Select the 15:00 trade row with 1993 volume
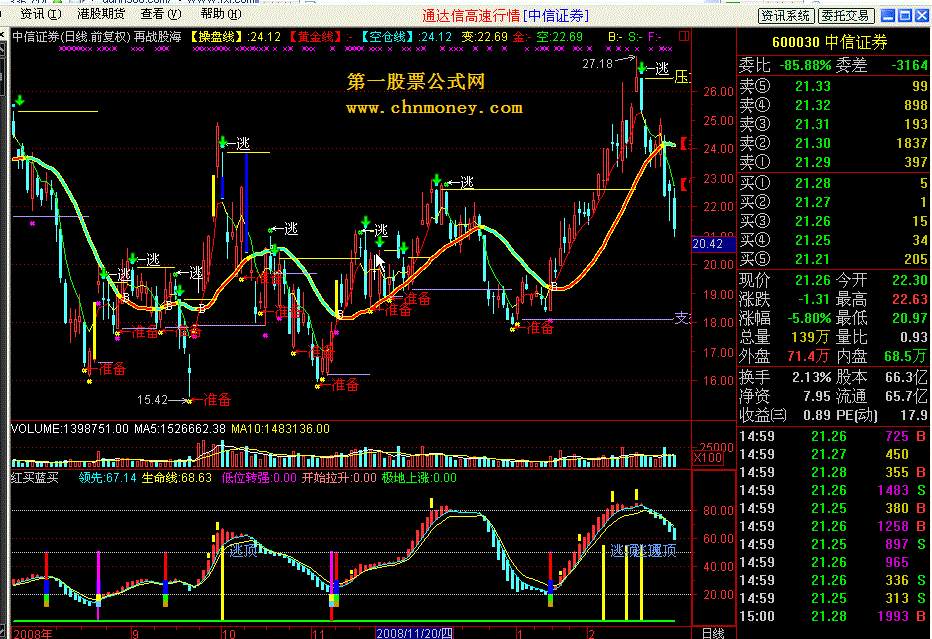932x639 pixels. pos(833,616)
